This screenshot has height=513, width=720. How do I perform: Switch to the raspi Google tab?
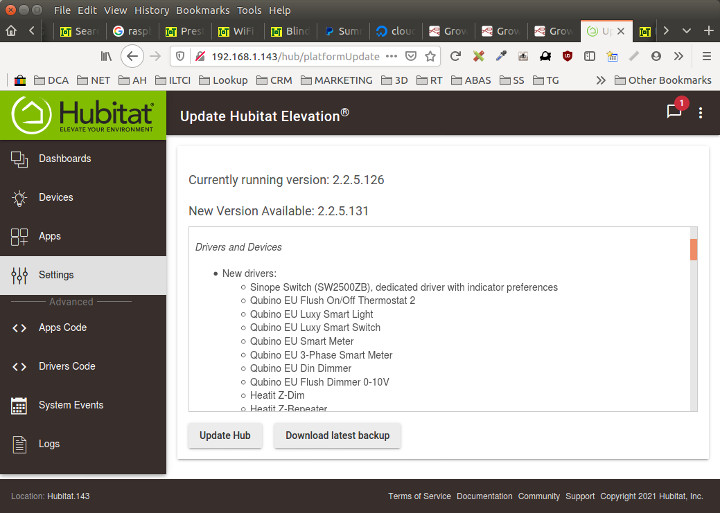tap(132, 31)
